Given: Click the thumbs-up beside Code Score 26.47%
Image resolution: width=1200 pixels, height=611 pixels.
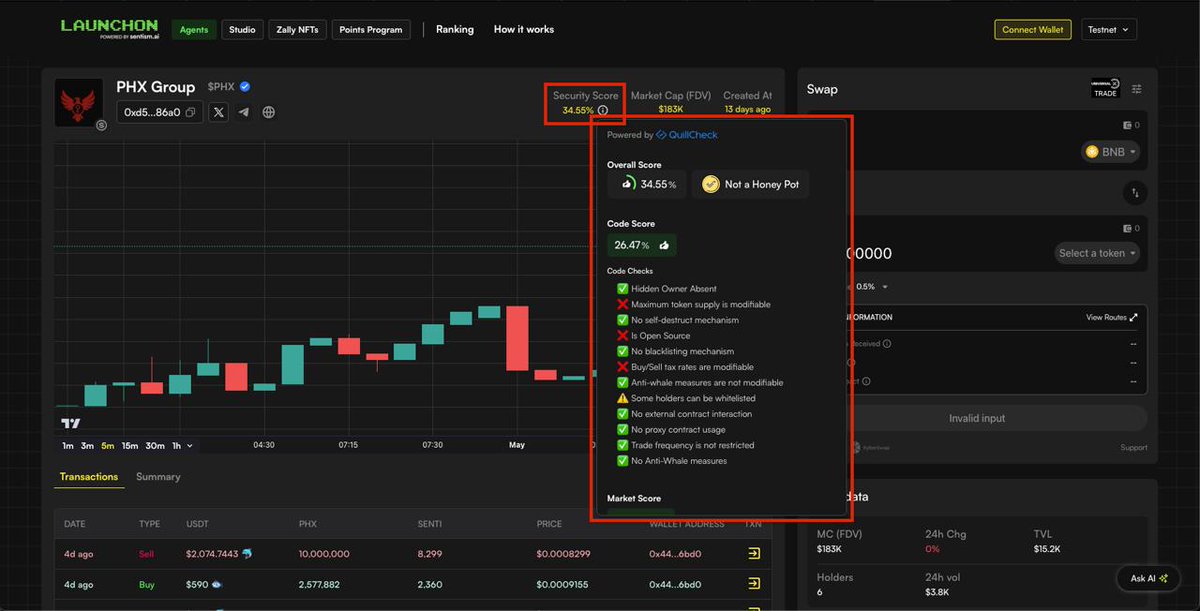Looking at the screenshot, I should [664, 245].
